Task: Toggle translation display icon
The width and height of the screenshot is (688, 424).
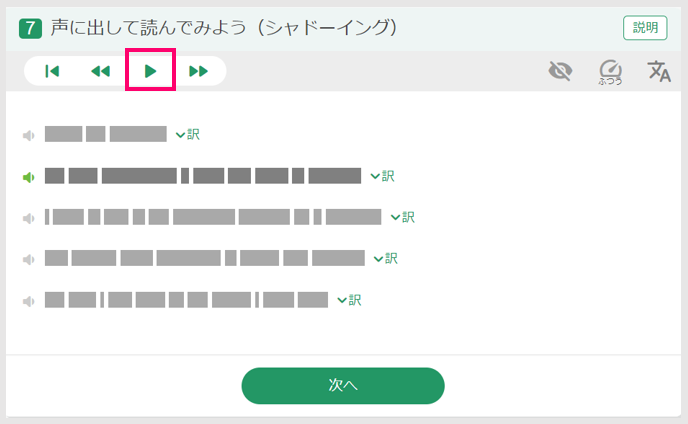Action: coord(659,71)
